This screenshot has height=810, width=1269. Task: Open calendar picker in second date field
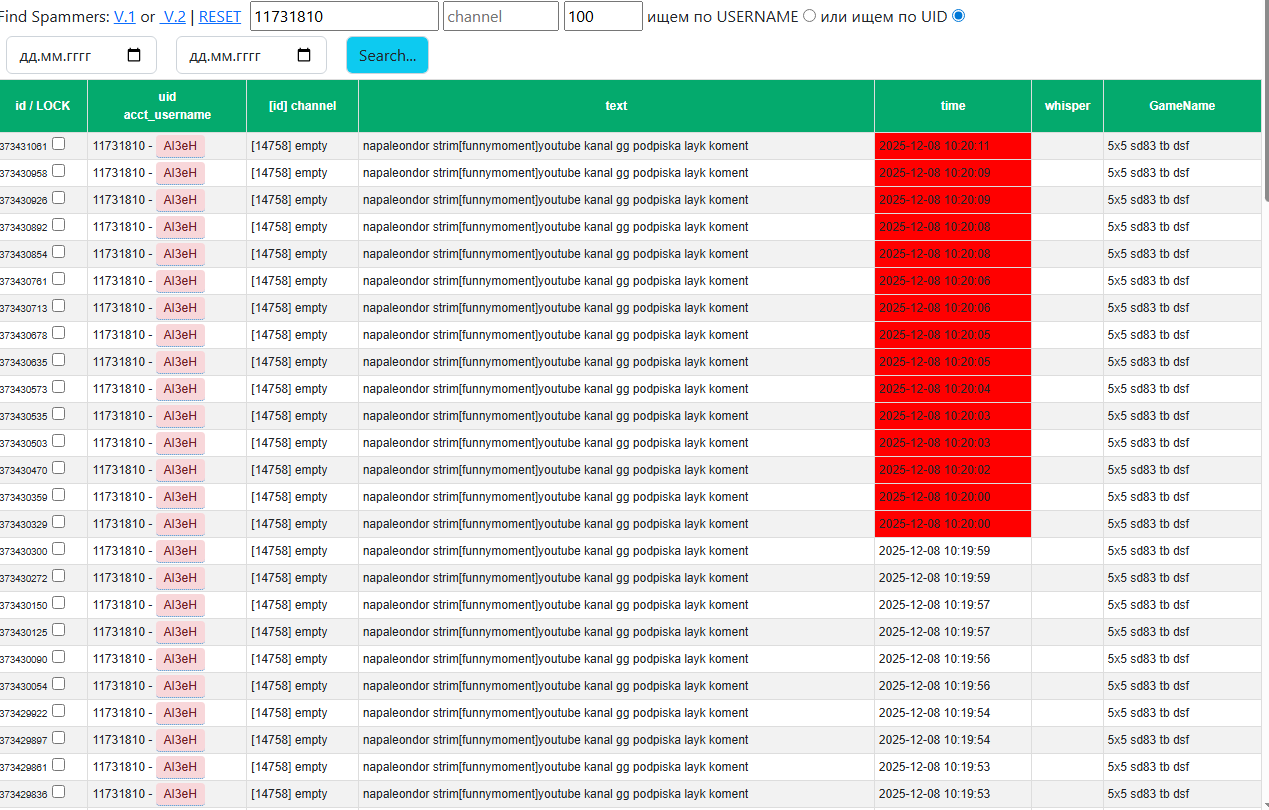tap(305, 56)
